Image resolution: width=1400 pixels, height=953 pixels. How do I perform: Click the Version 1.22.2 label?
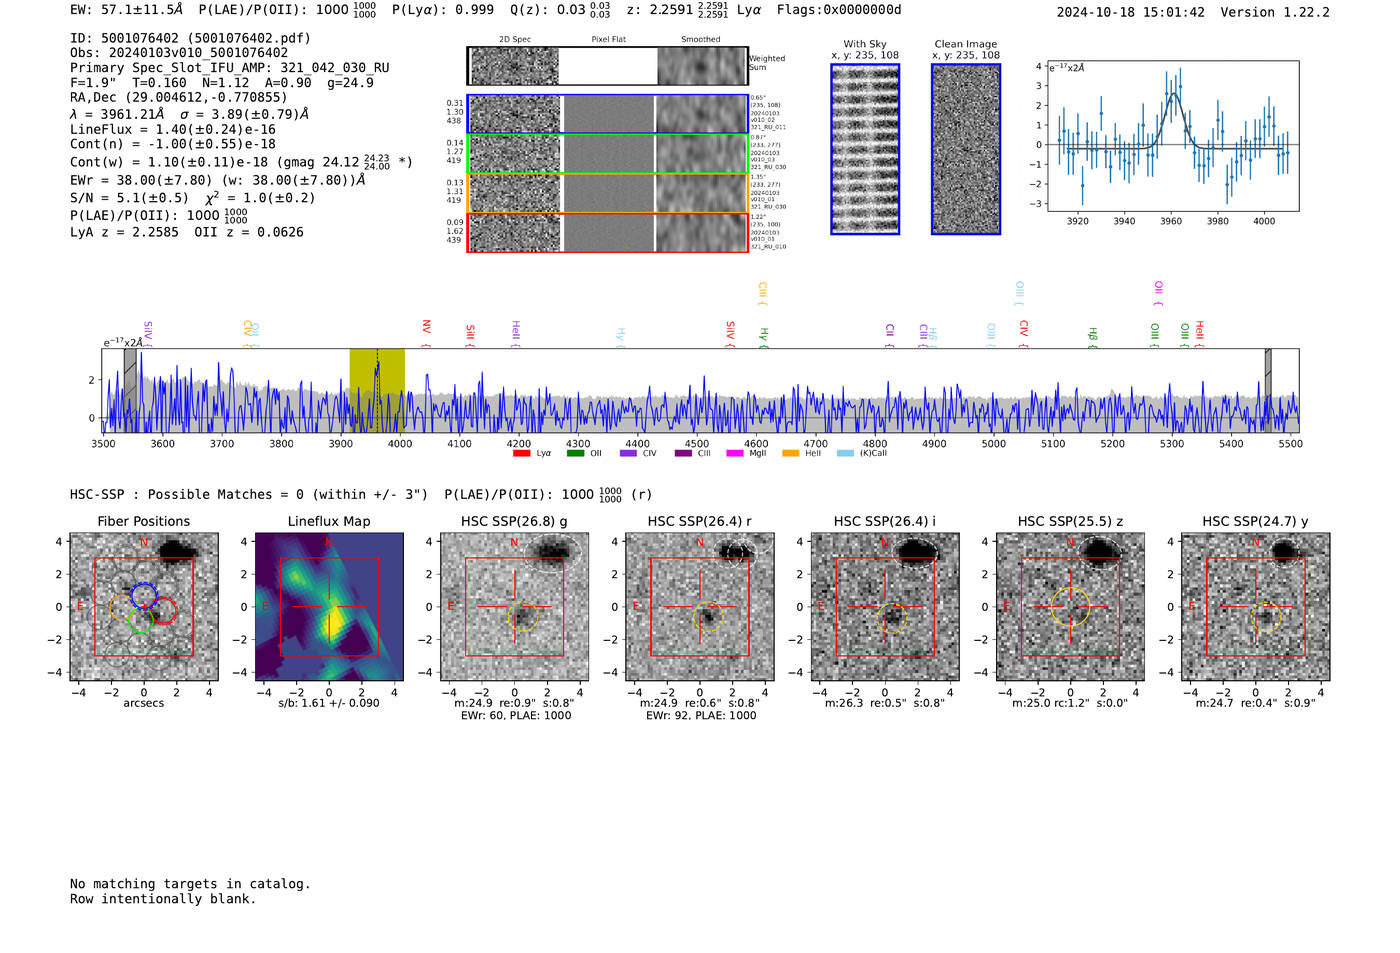coord(1275,12)
